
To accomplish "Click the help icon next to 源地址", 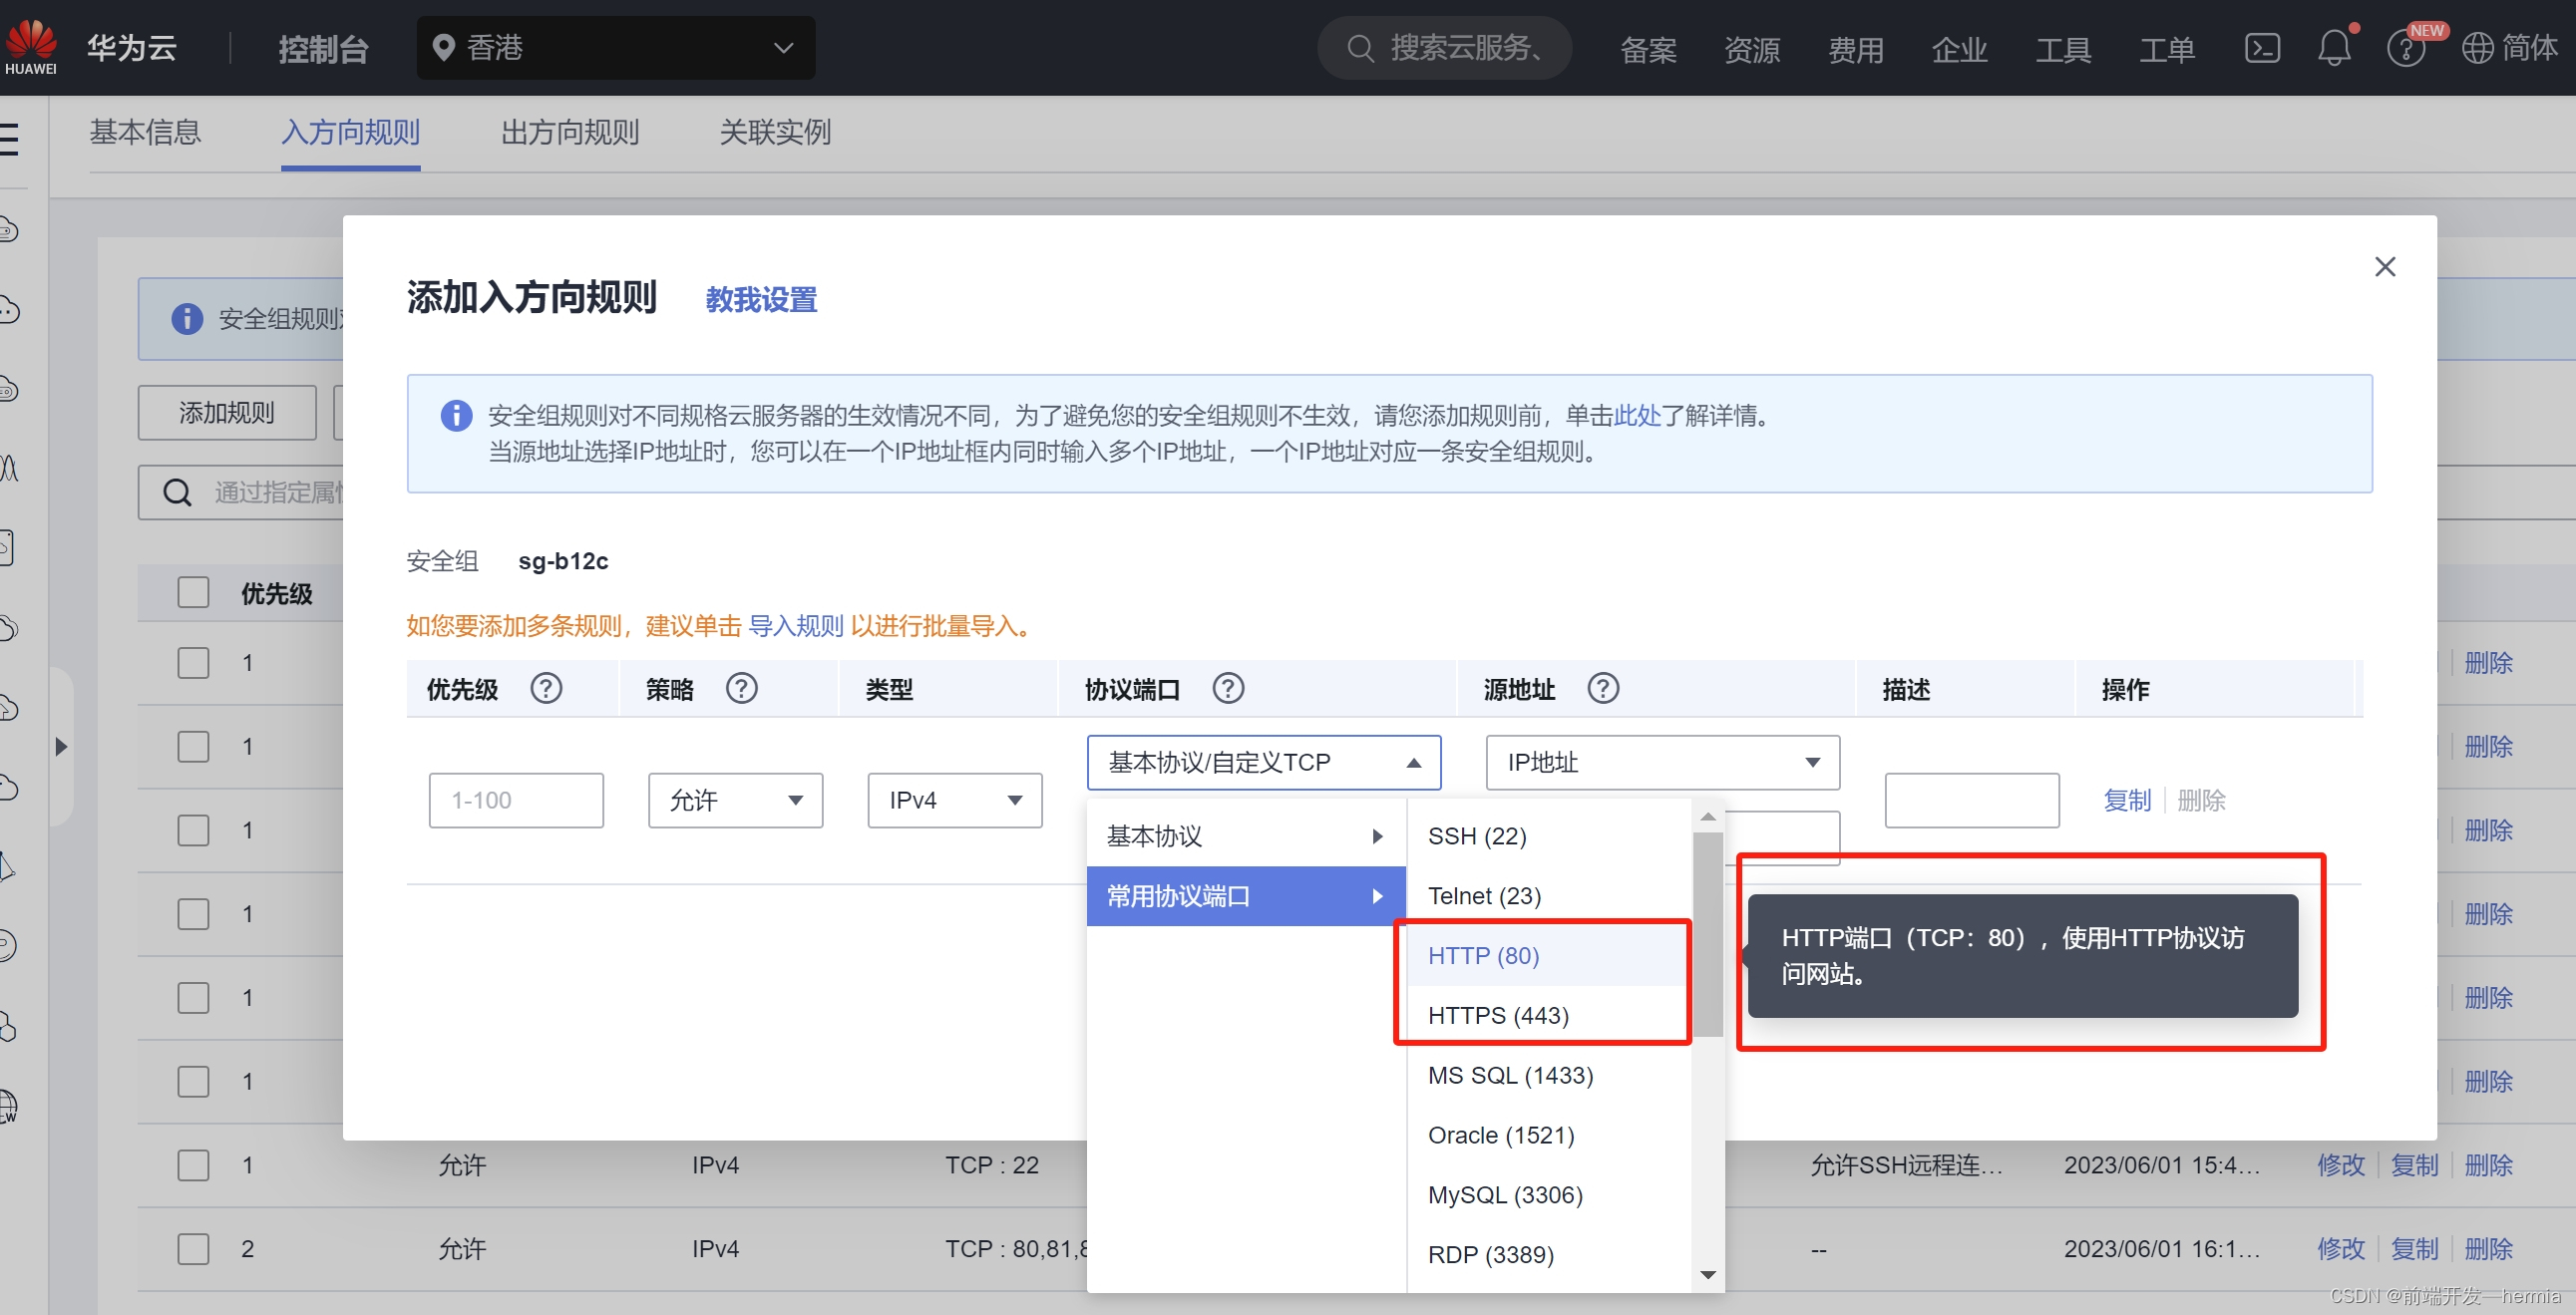I will click(x=1603, y=689).
